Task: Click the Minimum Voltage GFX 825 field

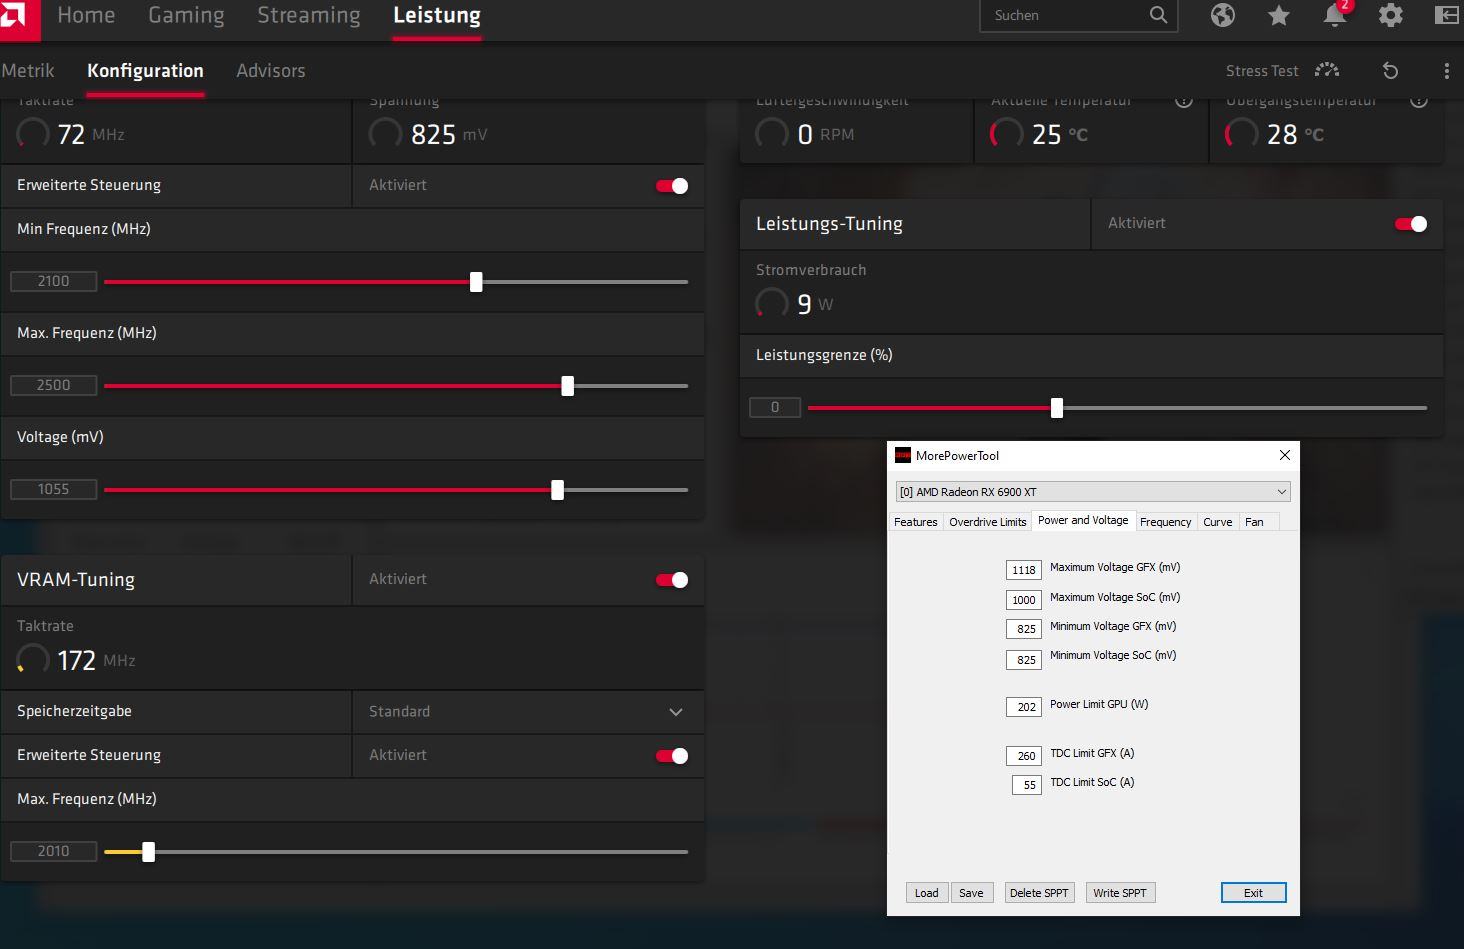Action: click(x=1024, y=629)
